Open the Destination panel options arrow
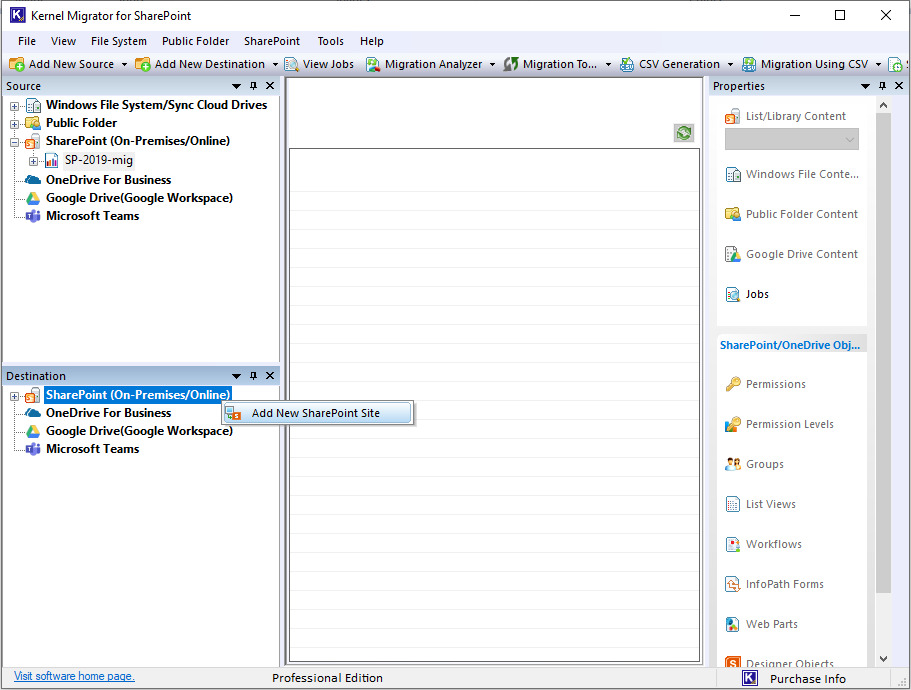This screenshot has height=690, width=911. coord(236,376)
